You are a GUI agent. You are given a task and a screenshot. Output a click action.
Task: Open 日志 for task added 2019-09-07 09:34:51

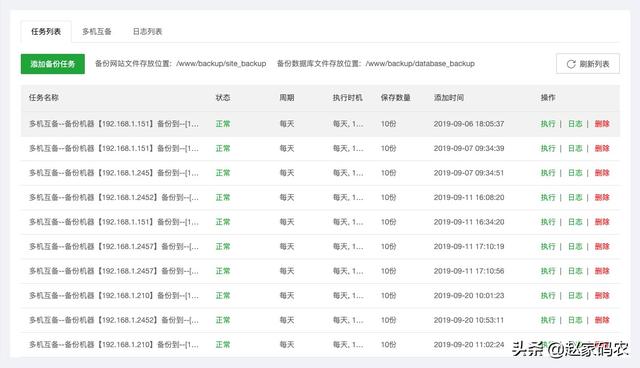(x=575, y=173)
